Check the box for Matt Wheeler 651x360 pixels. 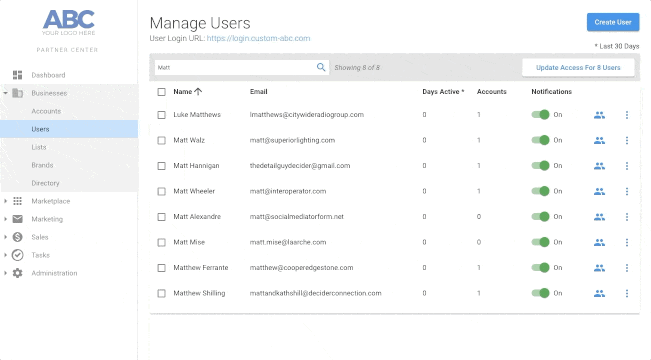coord(162,191)
